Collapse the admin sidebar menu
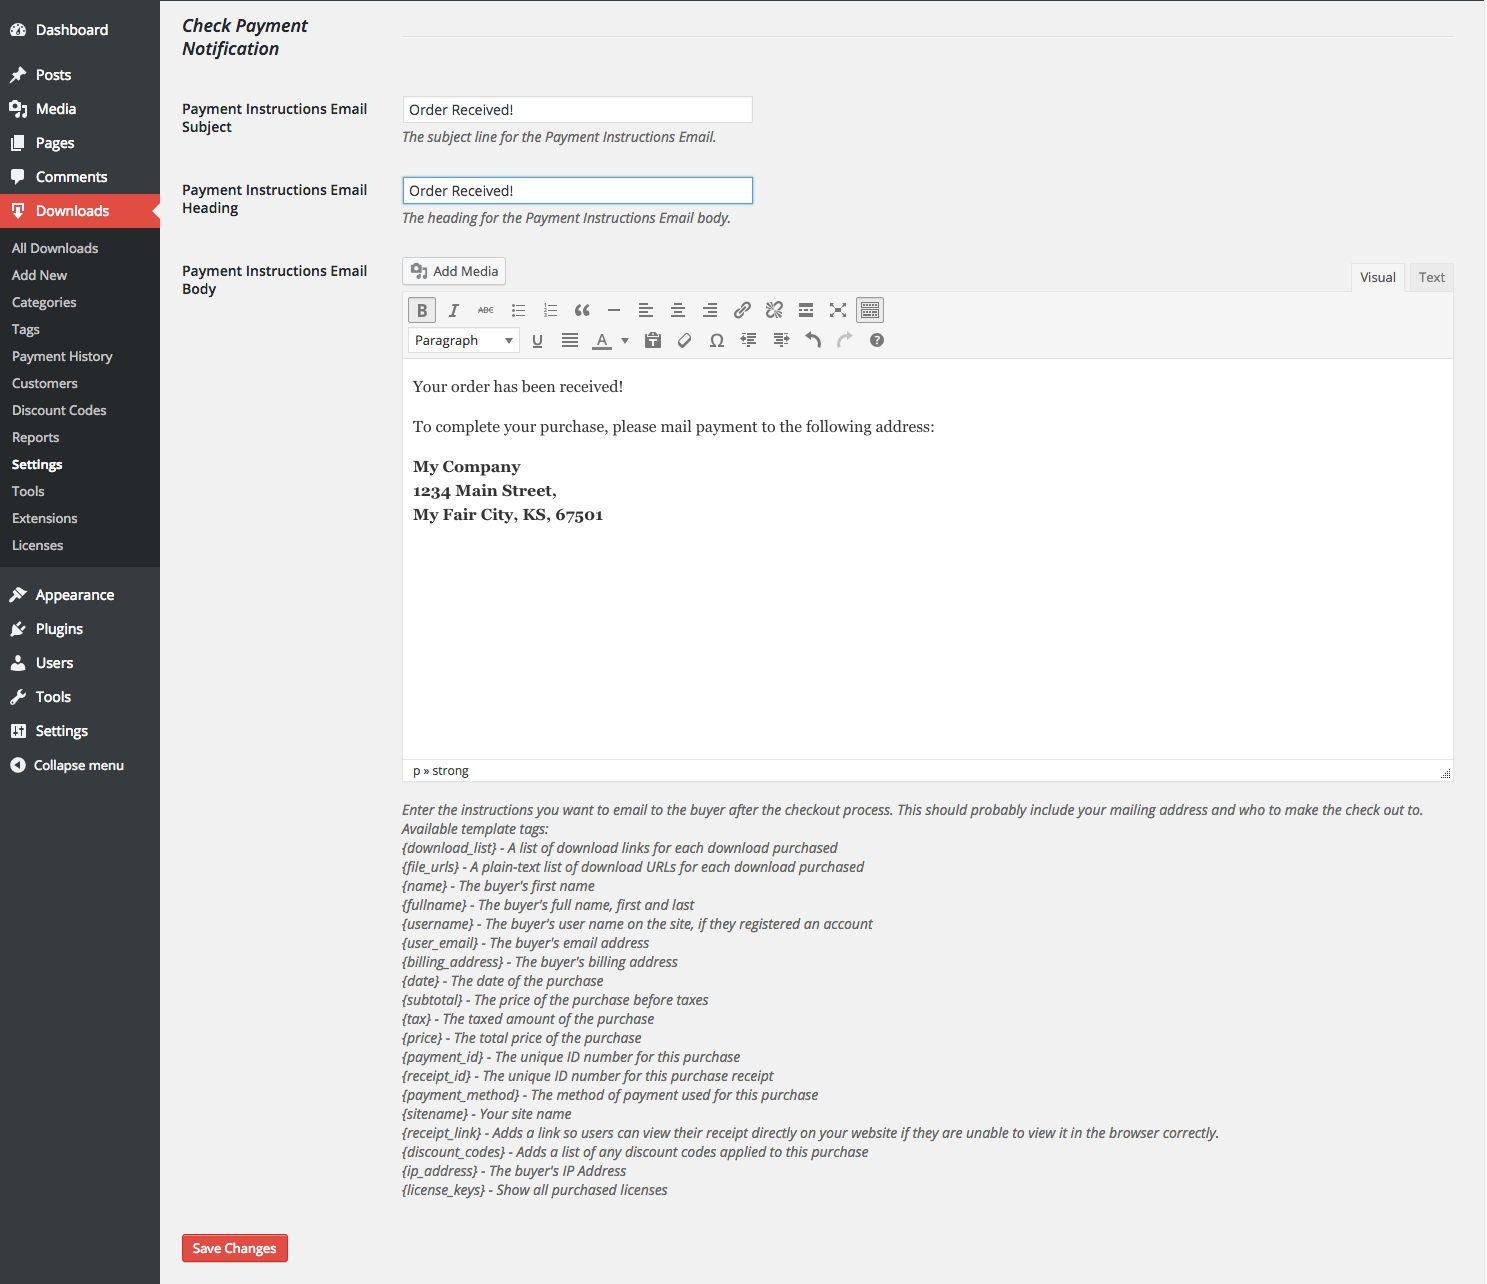The image size is (1487, 1284). point(78,765)
